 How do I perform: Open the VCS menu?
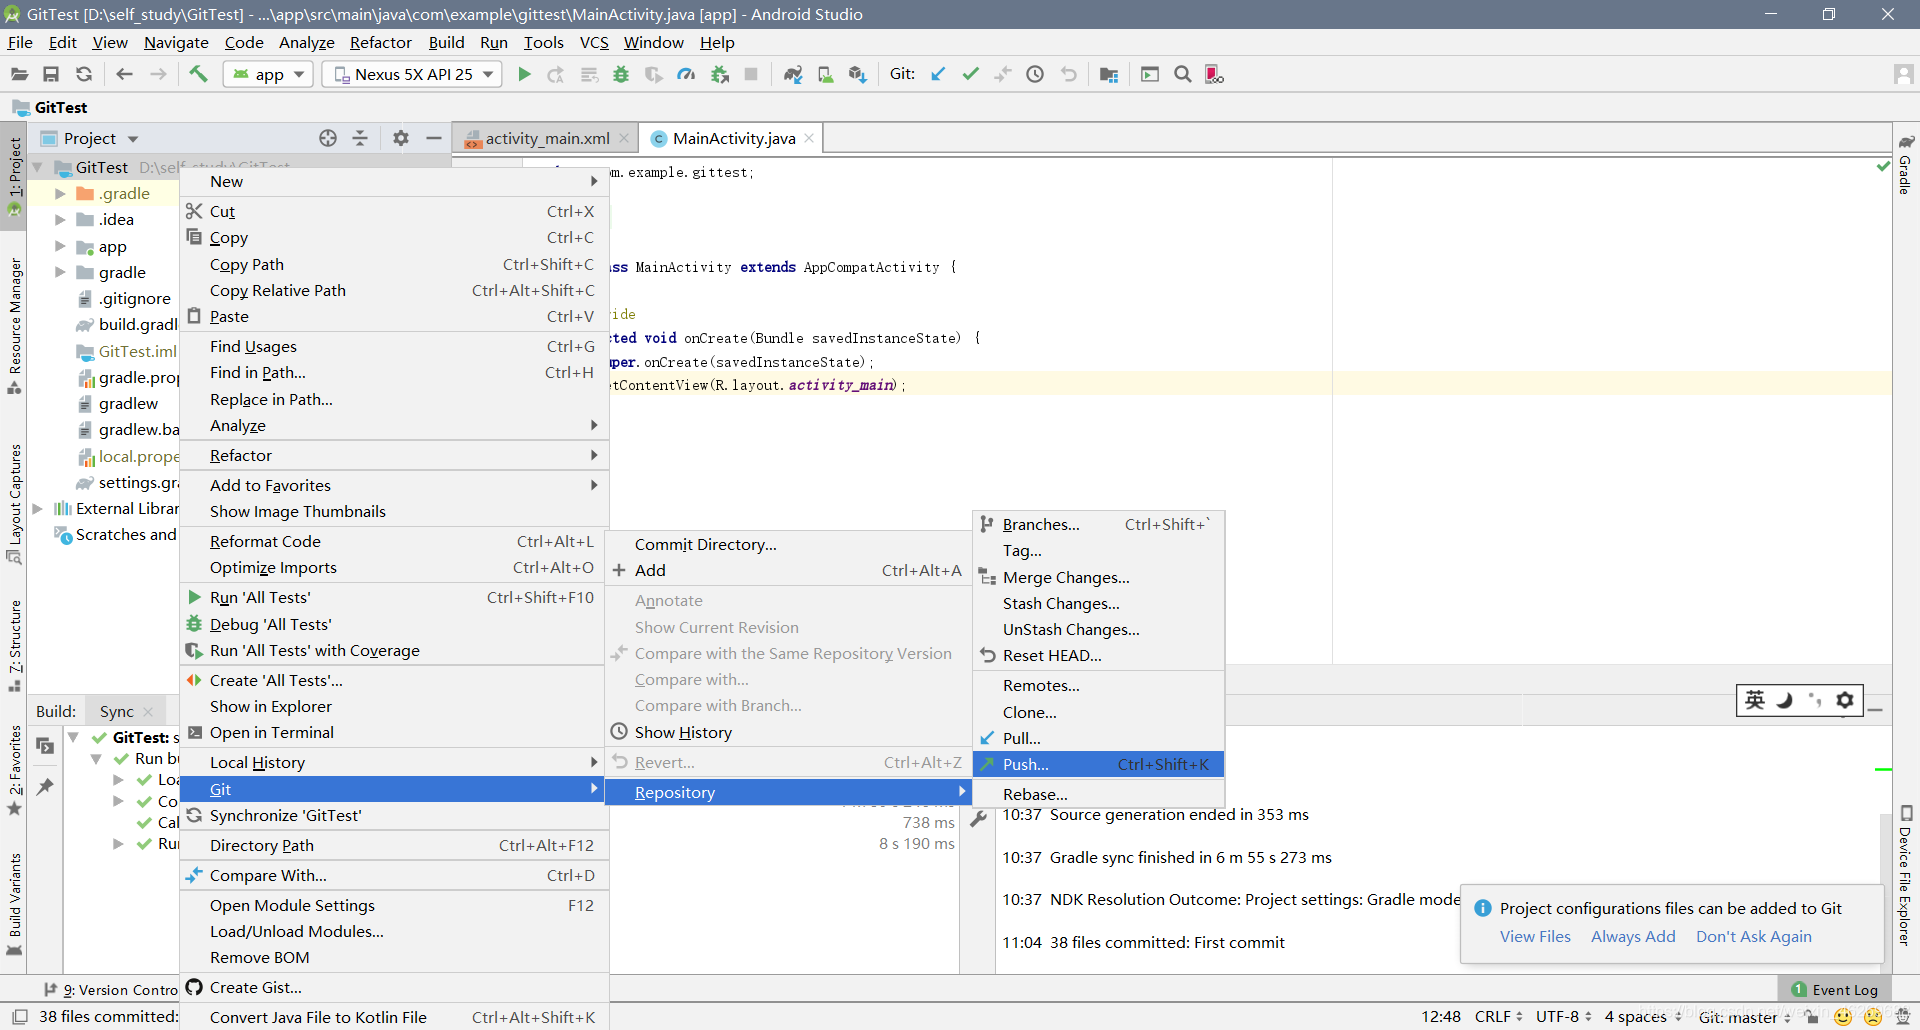[x=594, y=42]
